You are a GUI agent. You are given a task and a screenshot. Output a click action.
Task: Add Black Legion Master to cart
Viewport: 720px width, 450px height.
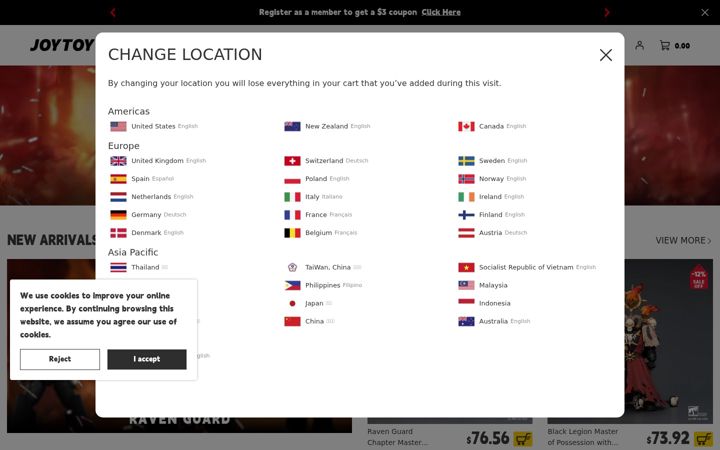tap(703, 439)
